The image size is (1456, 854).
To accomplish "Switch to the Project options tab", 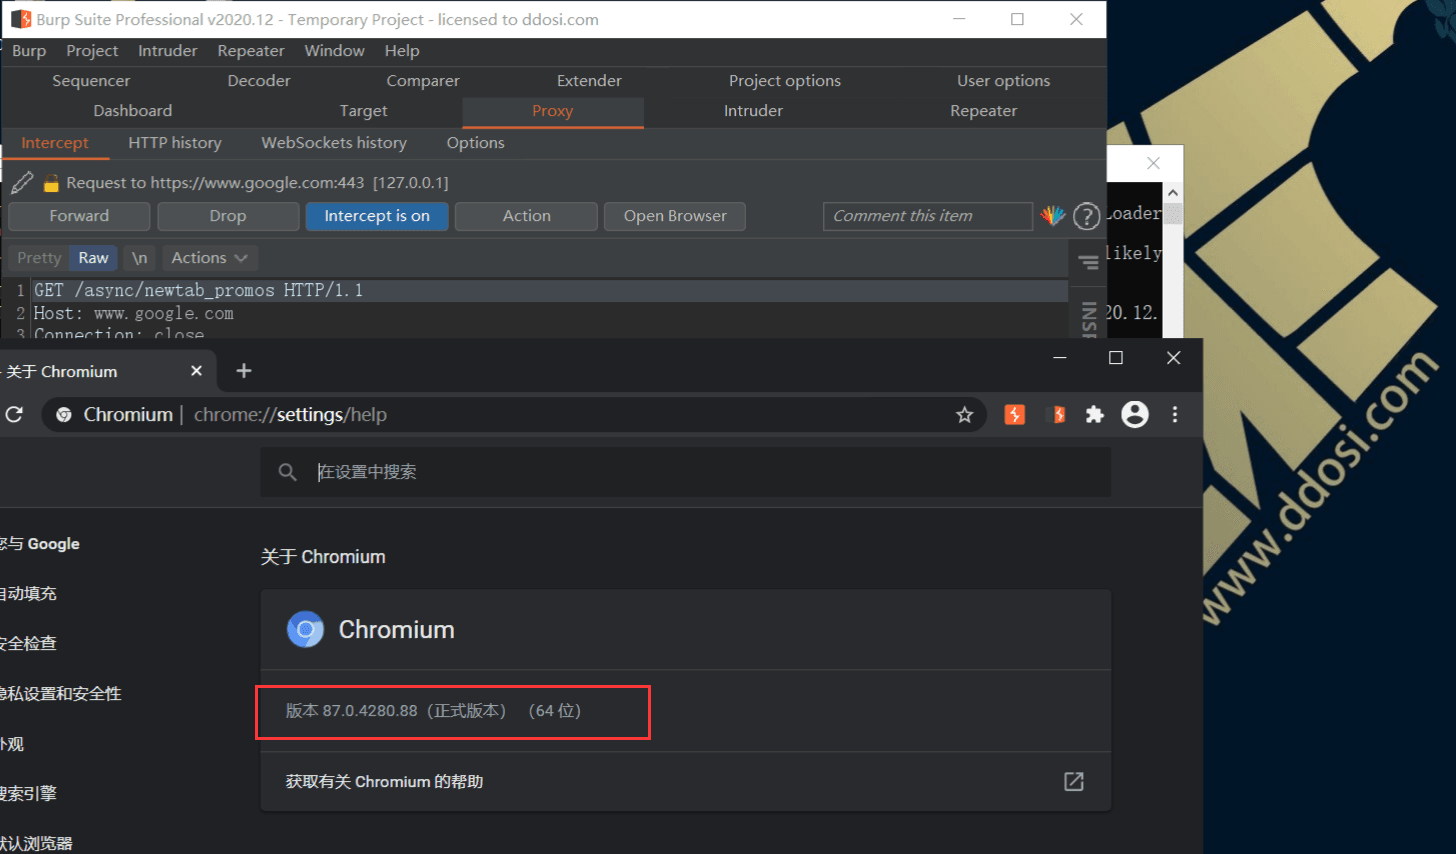I will (785, 81).
